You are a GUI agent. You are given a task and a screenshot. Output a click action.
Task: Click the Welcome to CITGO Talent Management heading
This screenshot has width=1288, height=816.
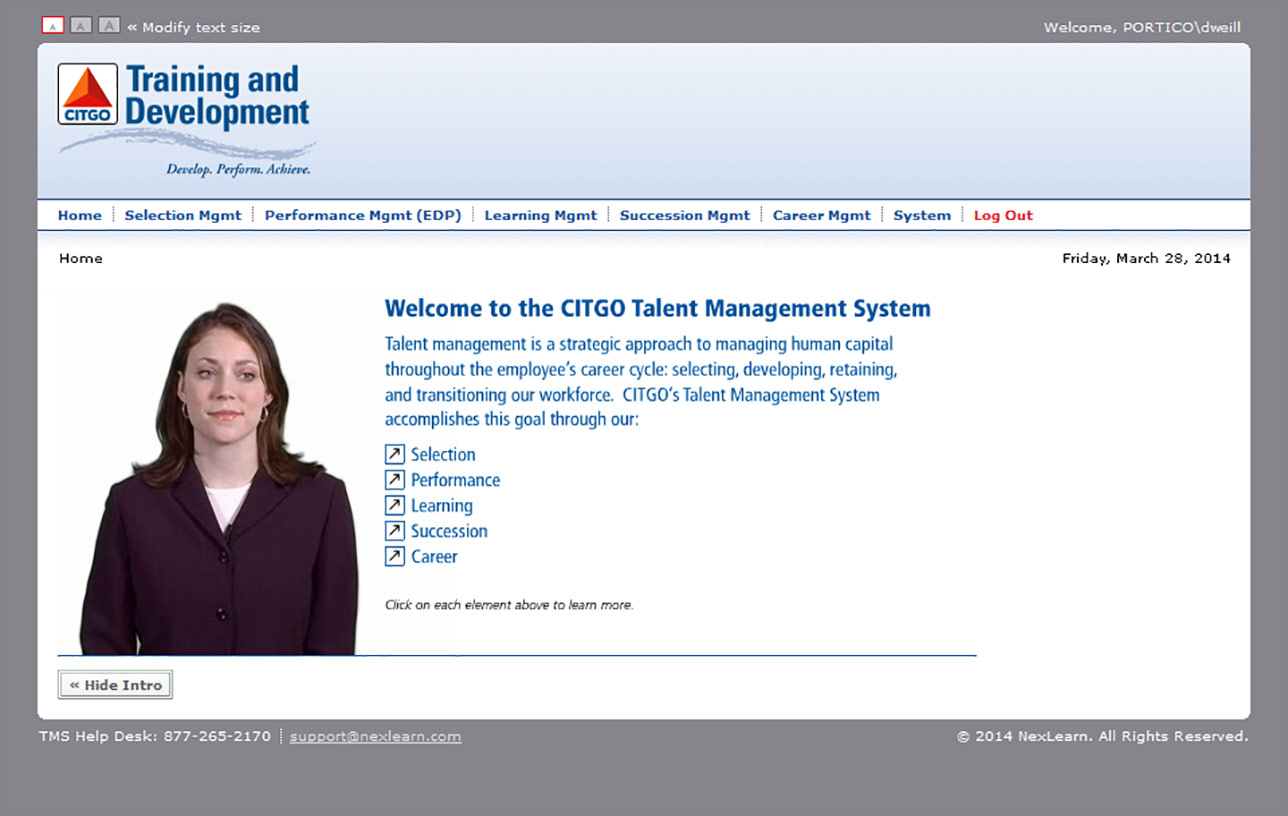tap(658, 308)
